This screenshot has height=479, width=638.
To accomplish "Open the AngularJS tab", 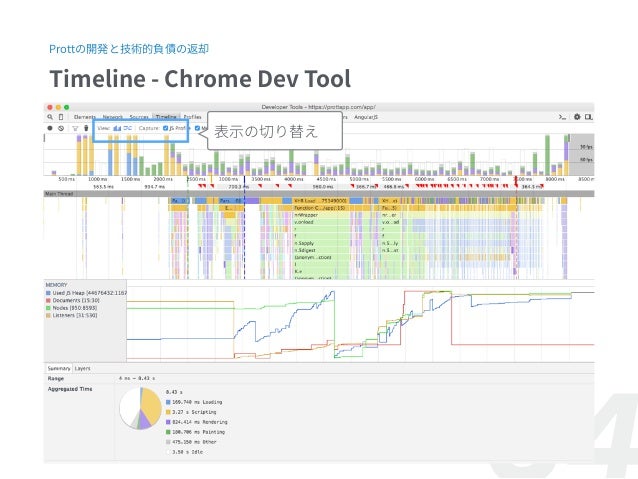I will coord(366,117).
